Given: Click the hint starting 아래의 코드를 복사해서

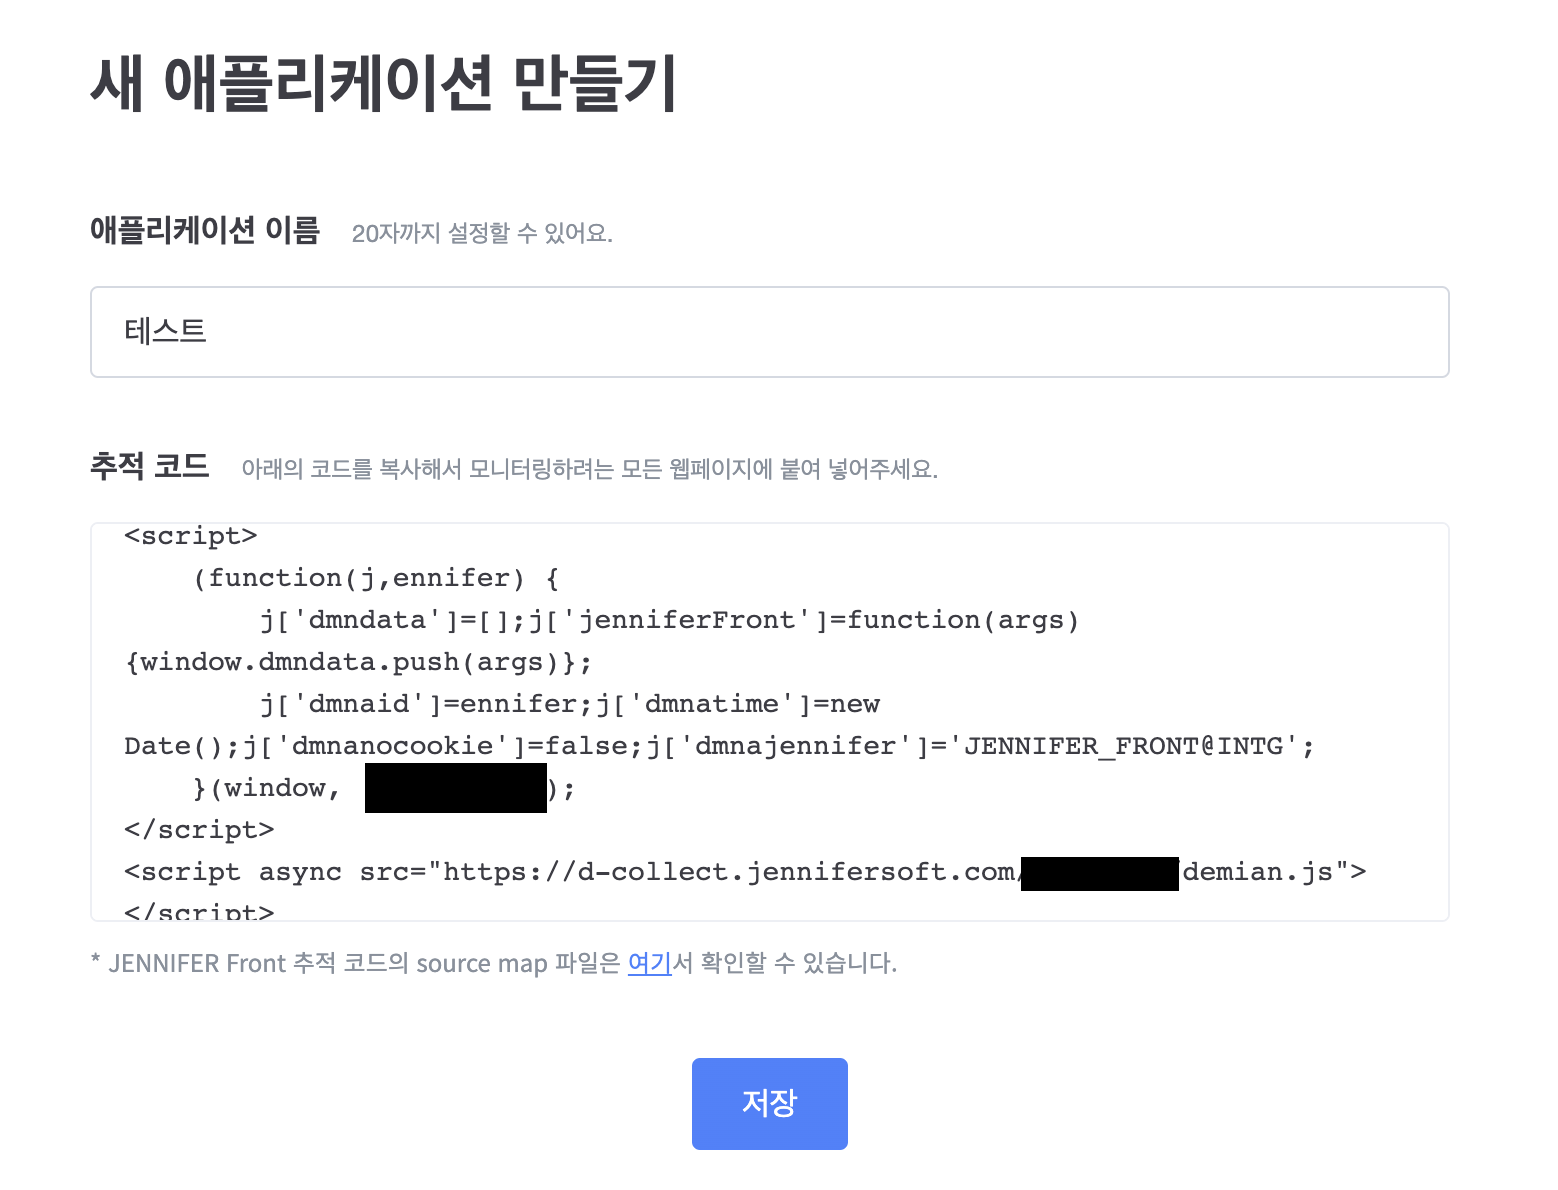Looking at the screenshot, I should click(590, 469).
